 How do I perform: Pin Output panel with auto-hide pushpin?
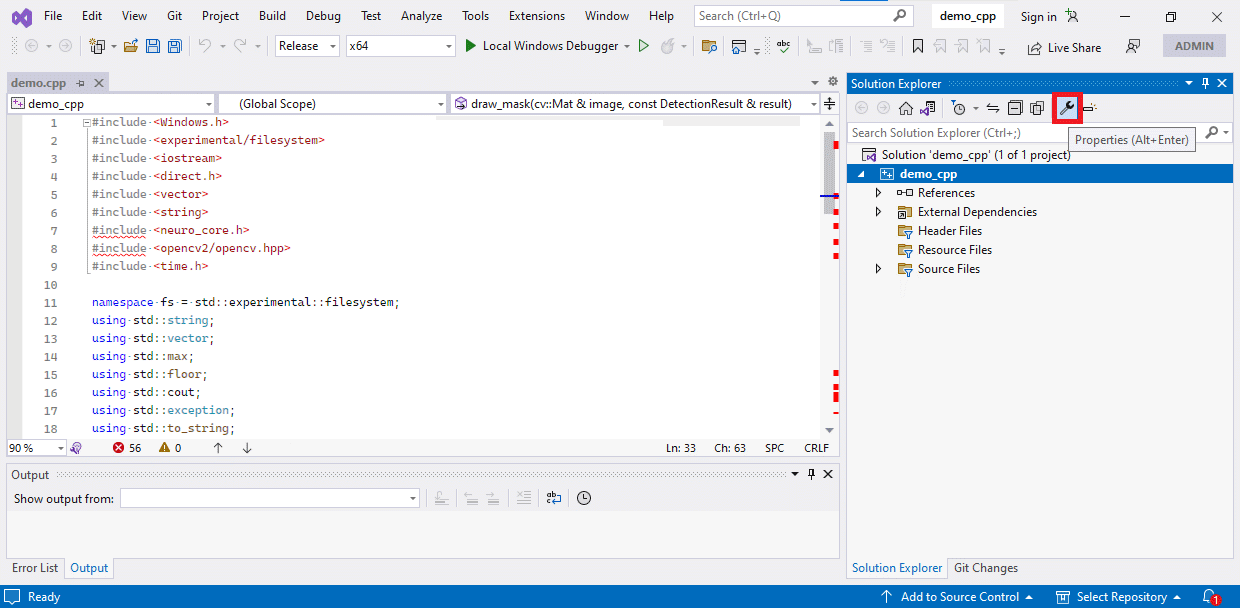point(811,474)
